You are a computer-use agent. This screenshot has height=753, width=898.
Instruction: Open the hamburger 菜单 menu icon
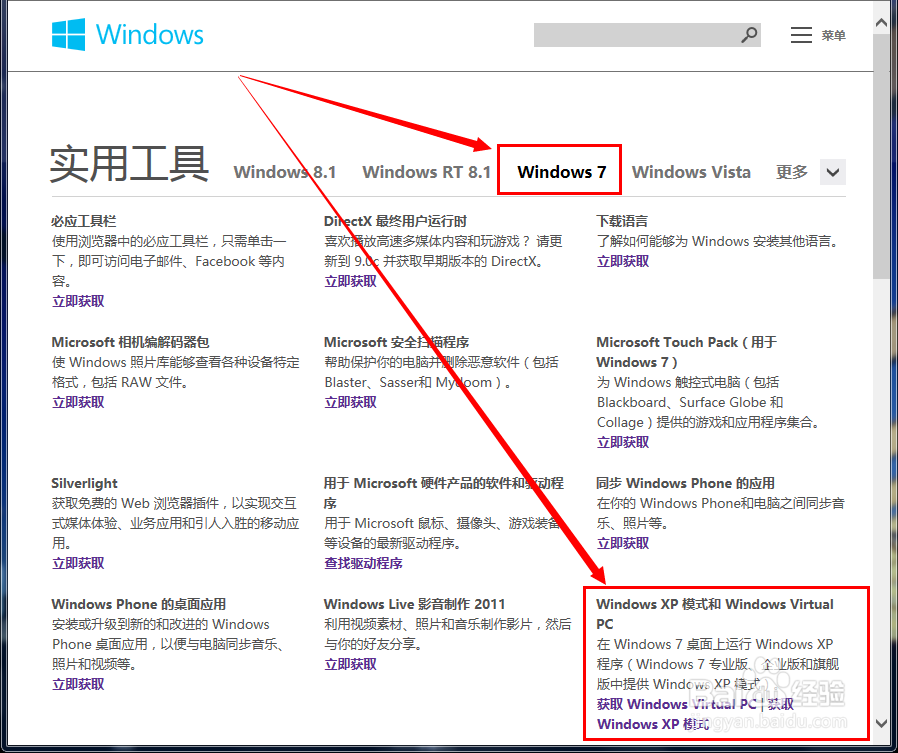tap(801, 35)
